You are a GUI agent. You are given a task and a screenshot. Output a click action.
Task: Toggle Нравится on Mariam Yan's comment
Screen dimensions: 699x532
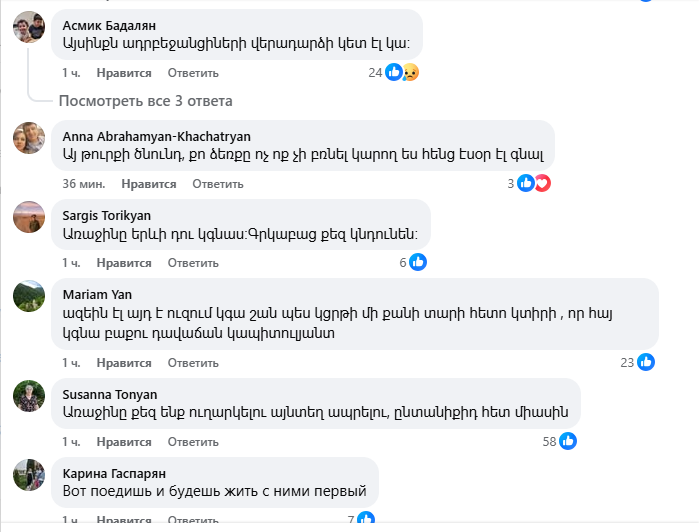pos(124,362)
